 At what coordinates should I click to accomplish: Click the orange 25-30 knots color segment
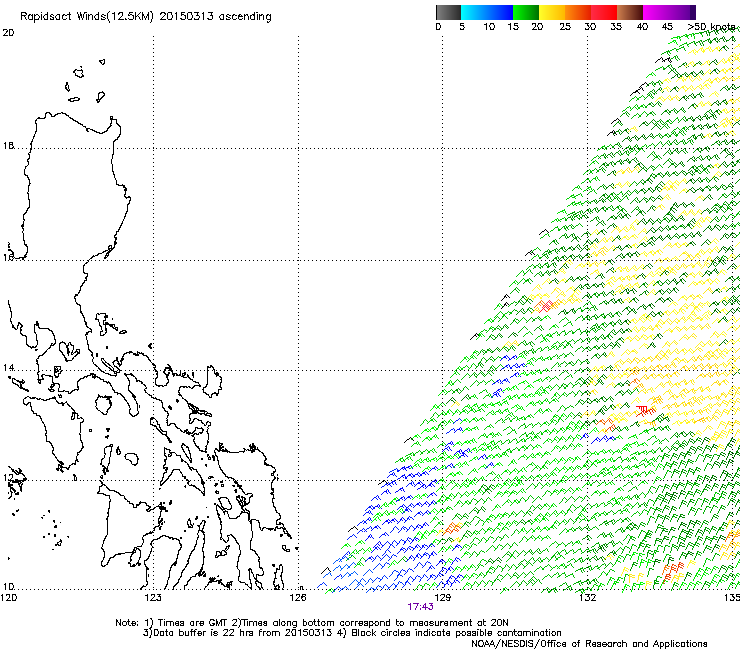pos(578,12)
